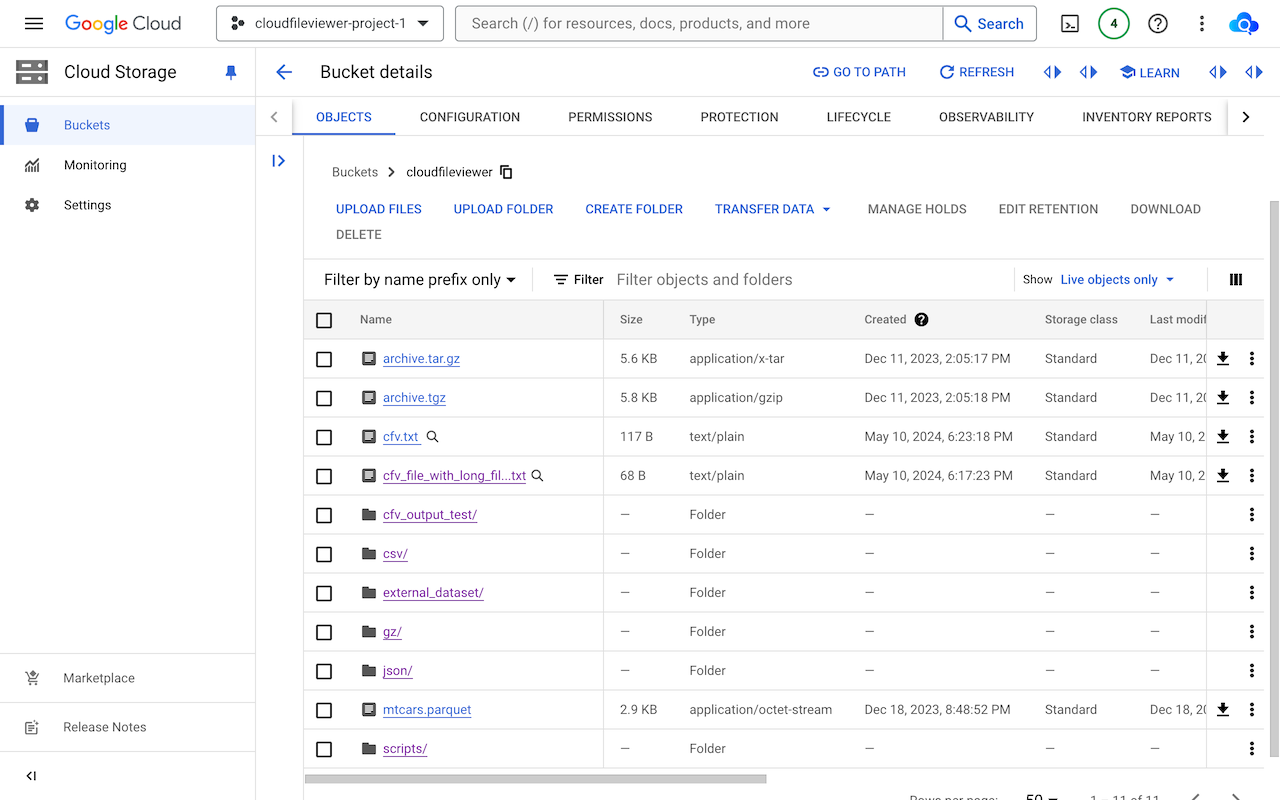Open the external_dataset/ folder link

(x=433, y=593)
